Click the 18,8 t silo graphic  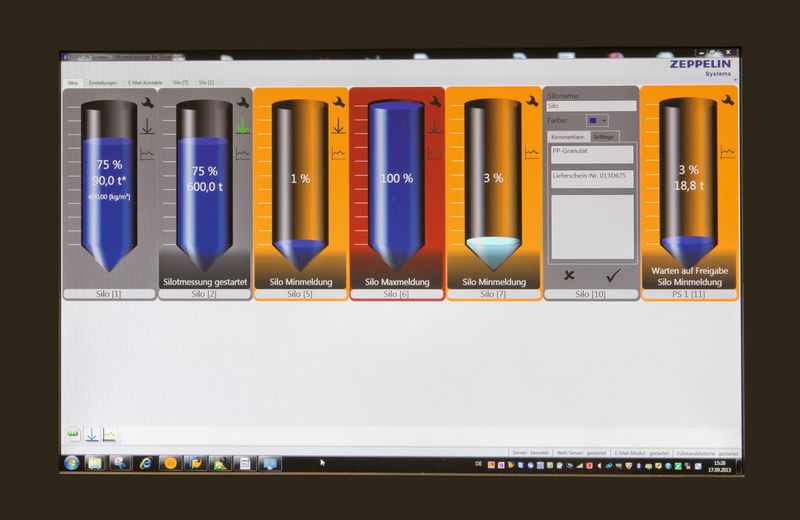pos(688,183)
